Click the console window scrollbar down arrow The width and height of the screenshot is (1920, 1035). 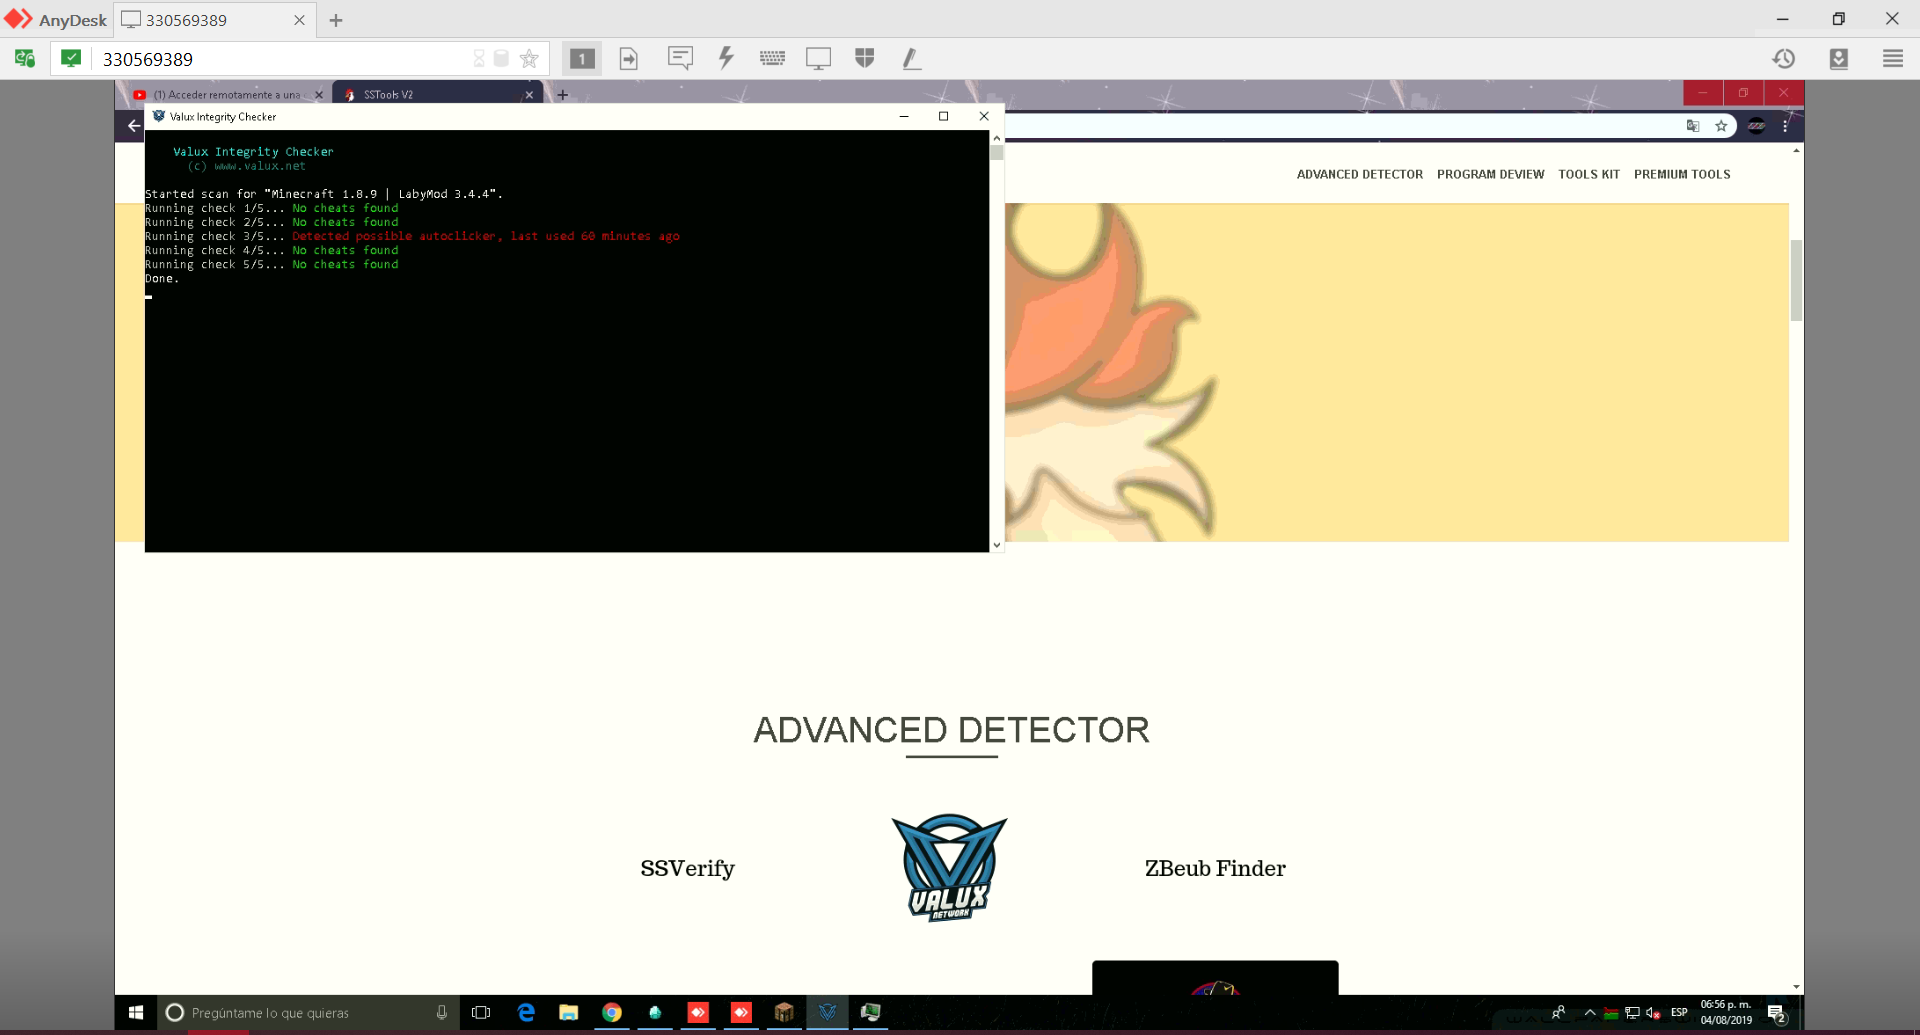click(x=996, y=544)
